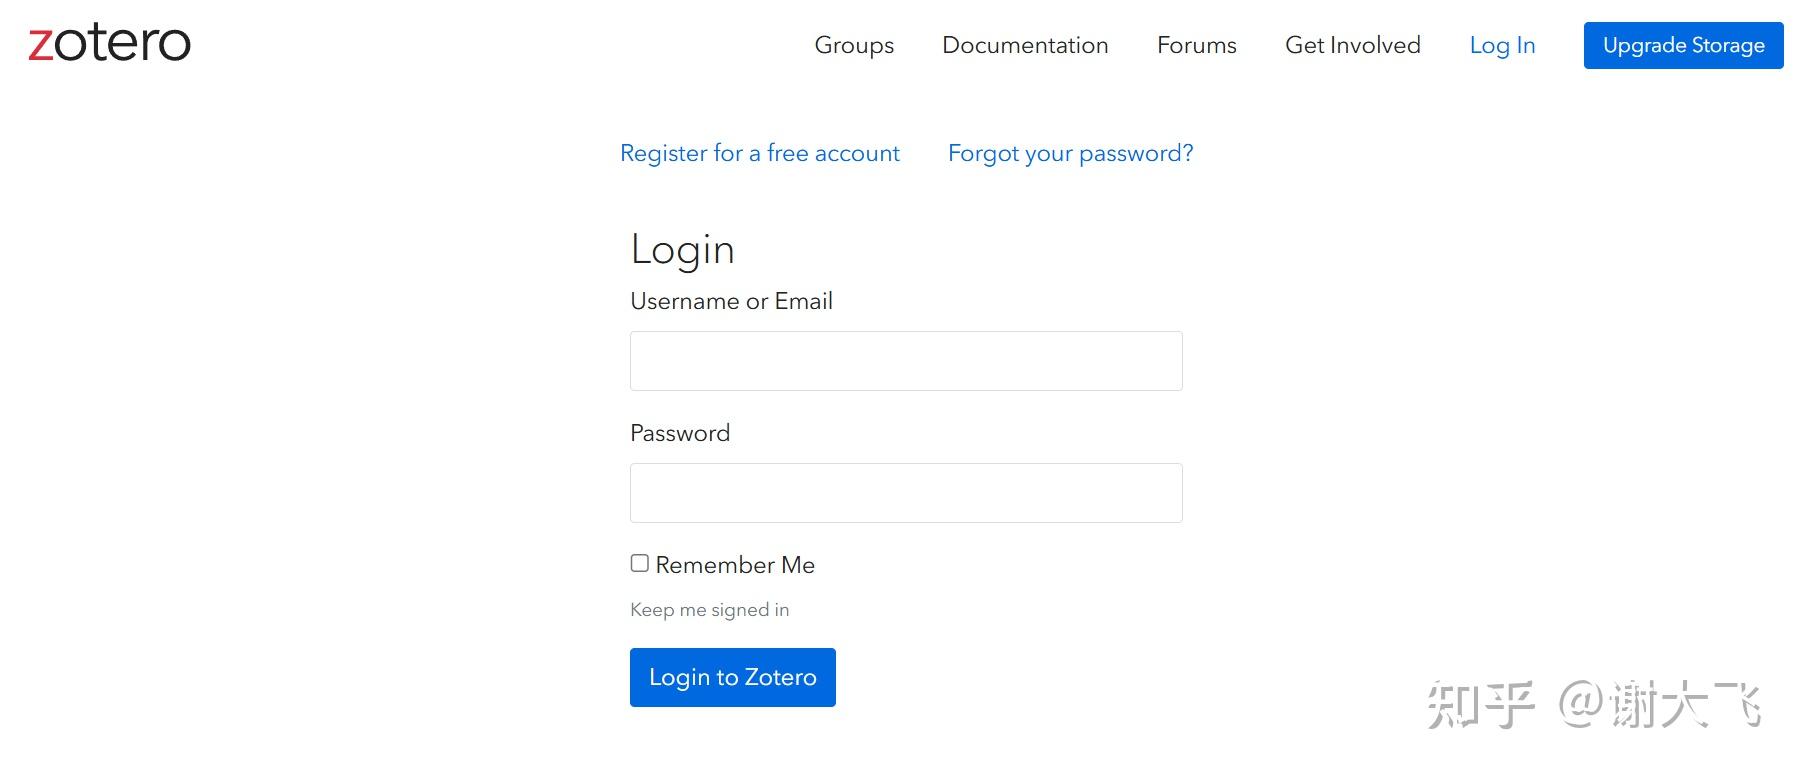Go to Documentation in the navigation
The width and height of the screenshot is (1807, 777).
click(x=1025, y=45)
